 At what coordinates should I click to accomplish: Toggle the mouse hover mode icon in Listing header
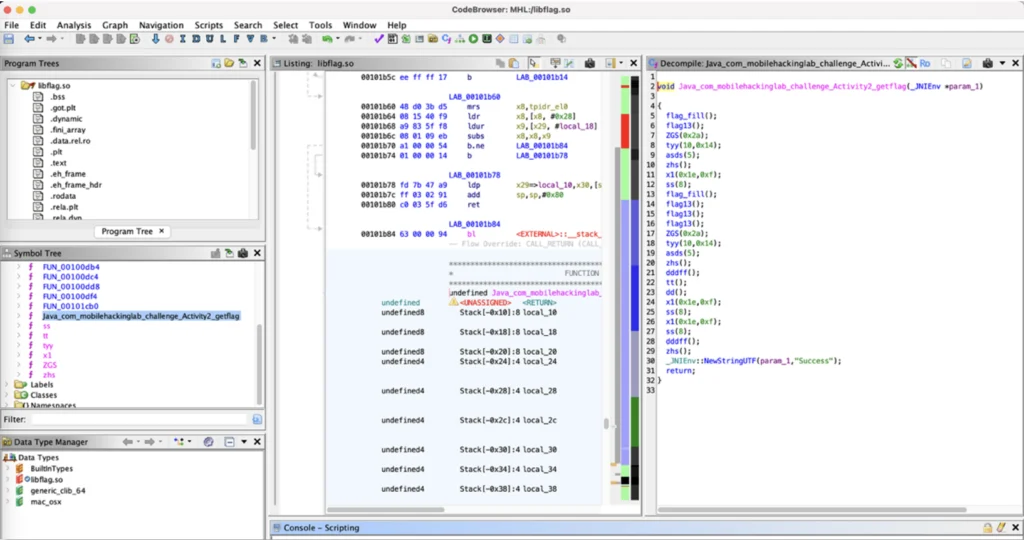534,63
